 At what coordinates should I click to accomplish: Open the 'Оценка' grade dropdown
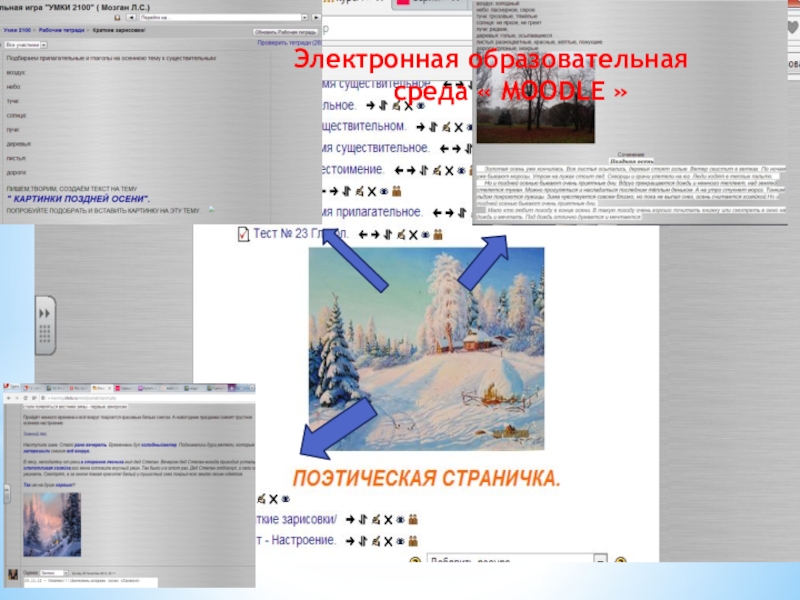[55, 573]
